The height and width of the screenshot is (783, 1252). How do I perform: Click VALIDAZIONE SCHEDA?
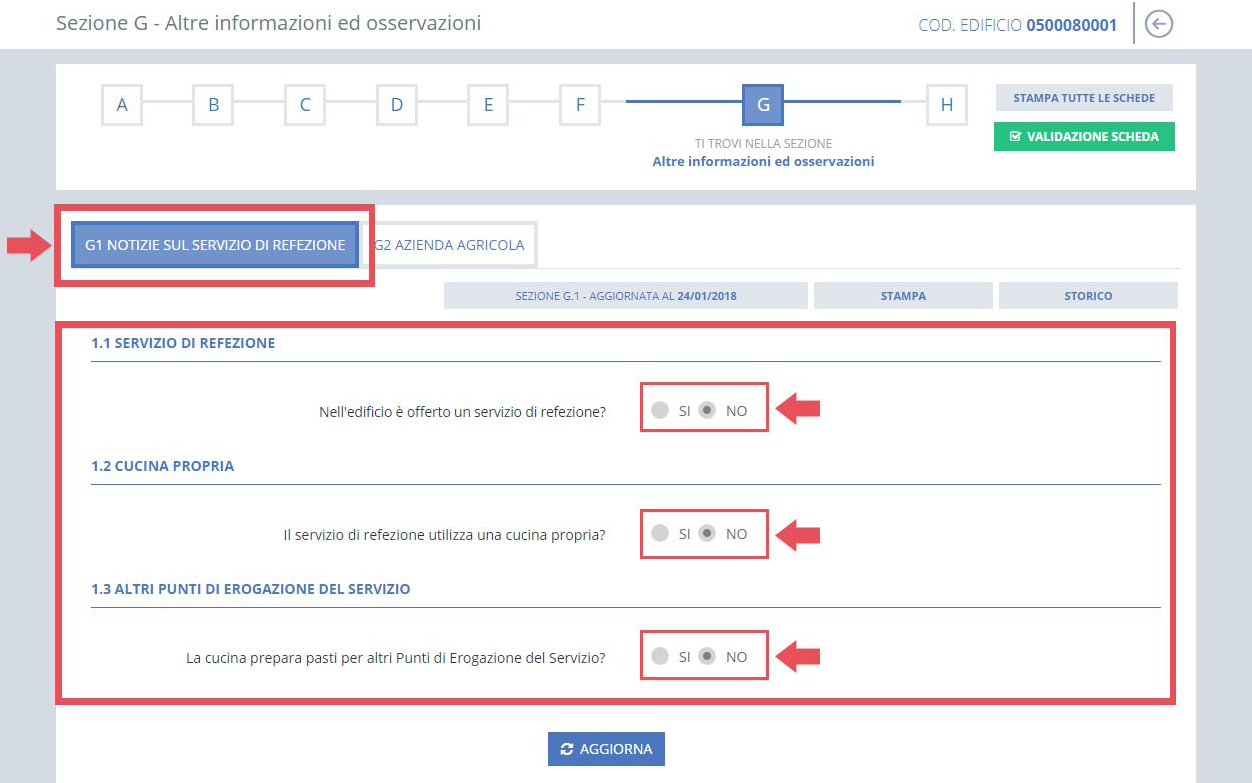(1084, 136)
